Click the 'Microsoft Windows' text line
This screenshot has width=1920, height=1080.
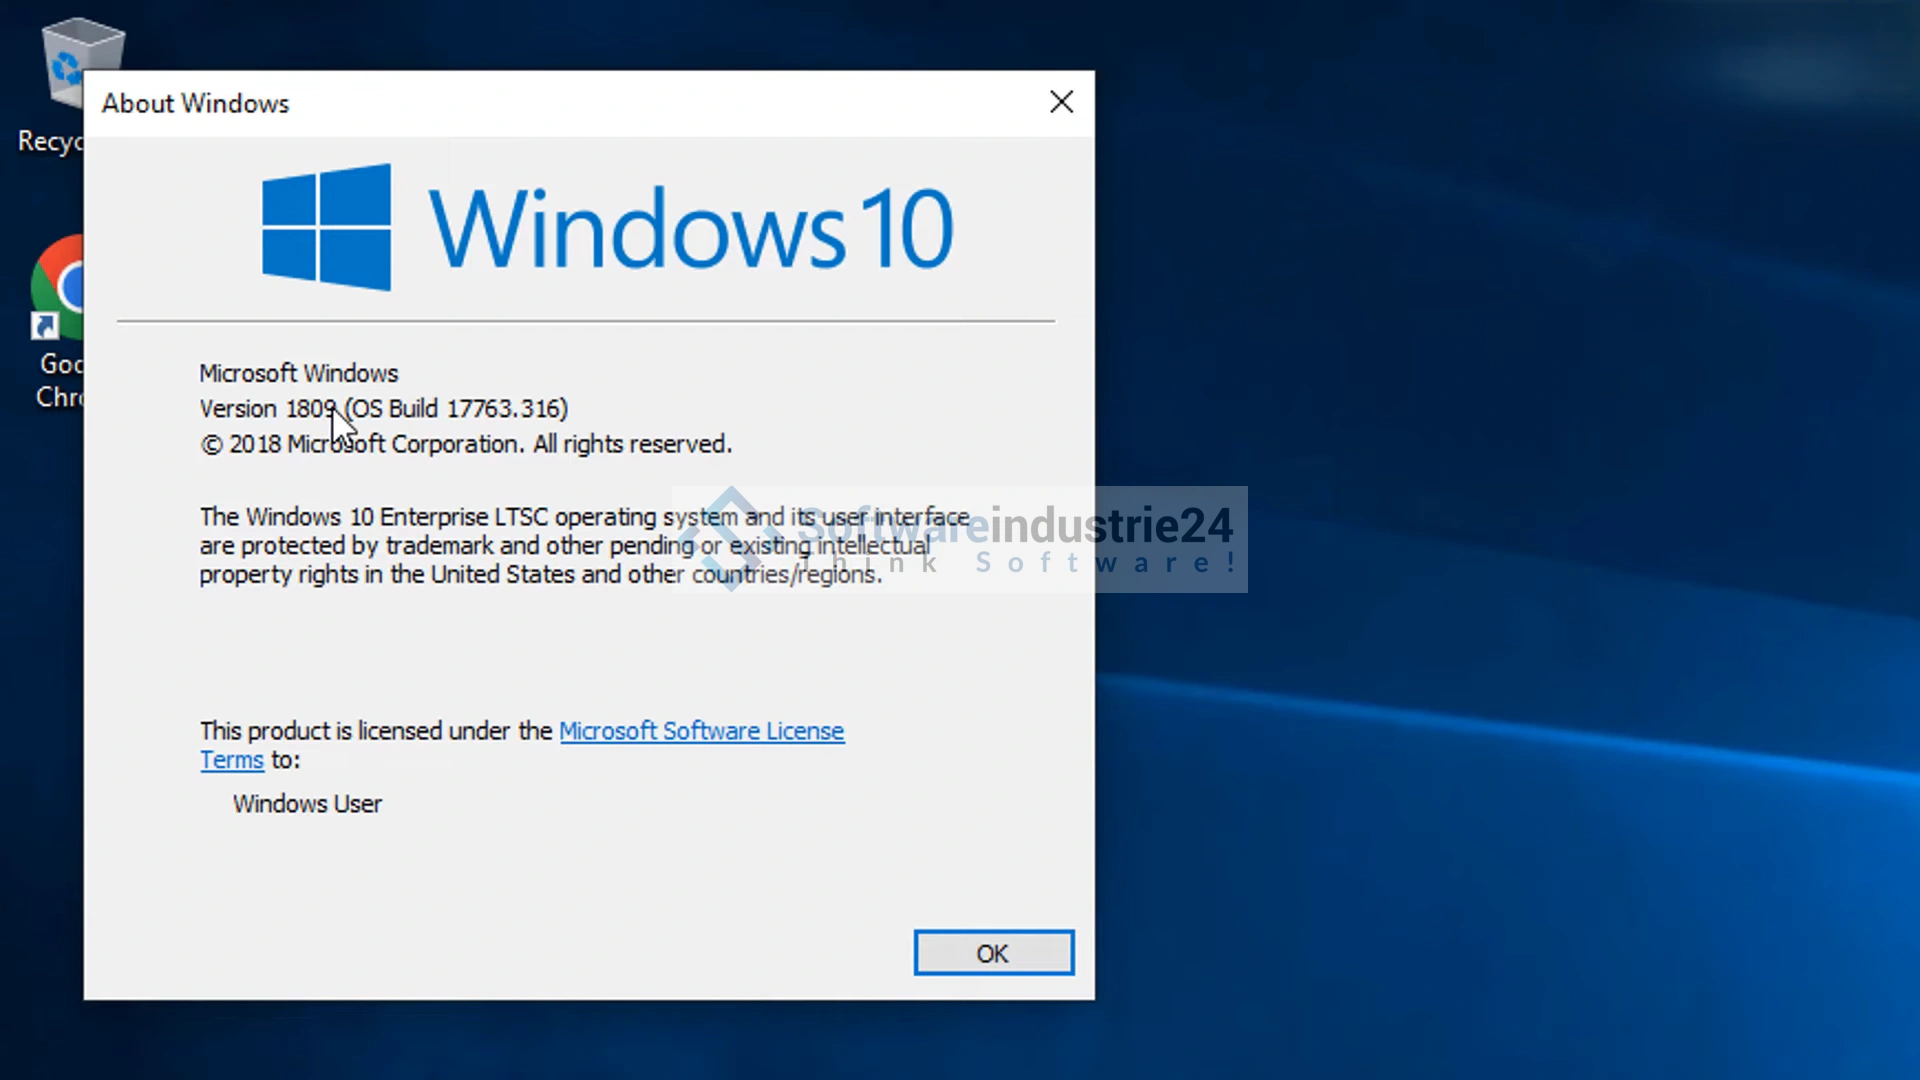pyautogui.click(x=298, y=373)
